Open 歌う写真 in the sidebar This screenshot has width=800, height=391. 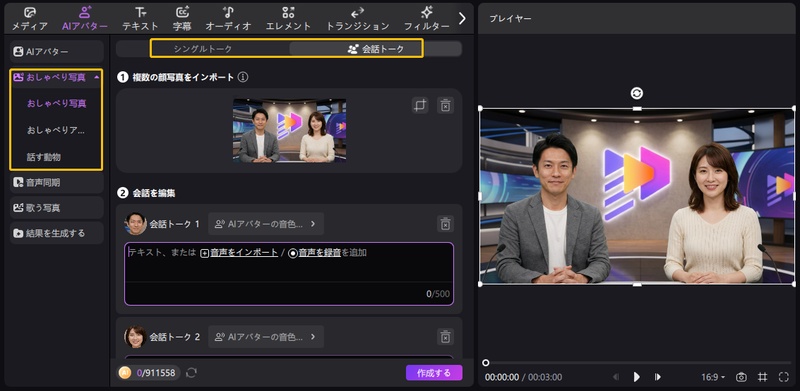(x=57, y=208)
